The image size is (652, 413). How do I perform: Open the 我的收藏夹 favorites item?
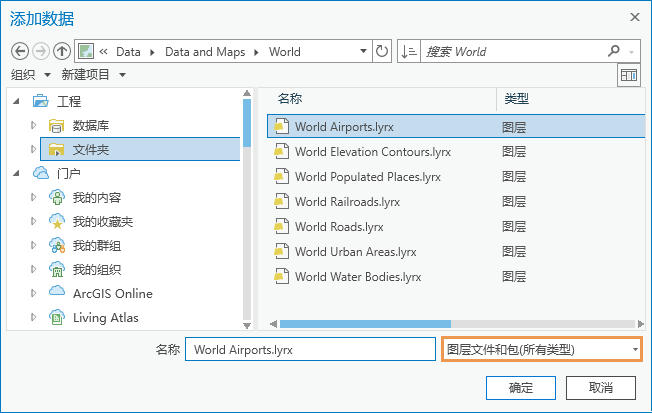102,222
